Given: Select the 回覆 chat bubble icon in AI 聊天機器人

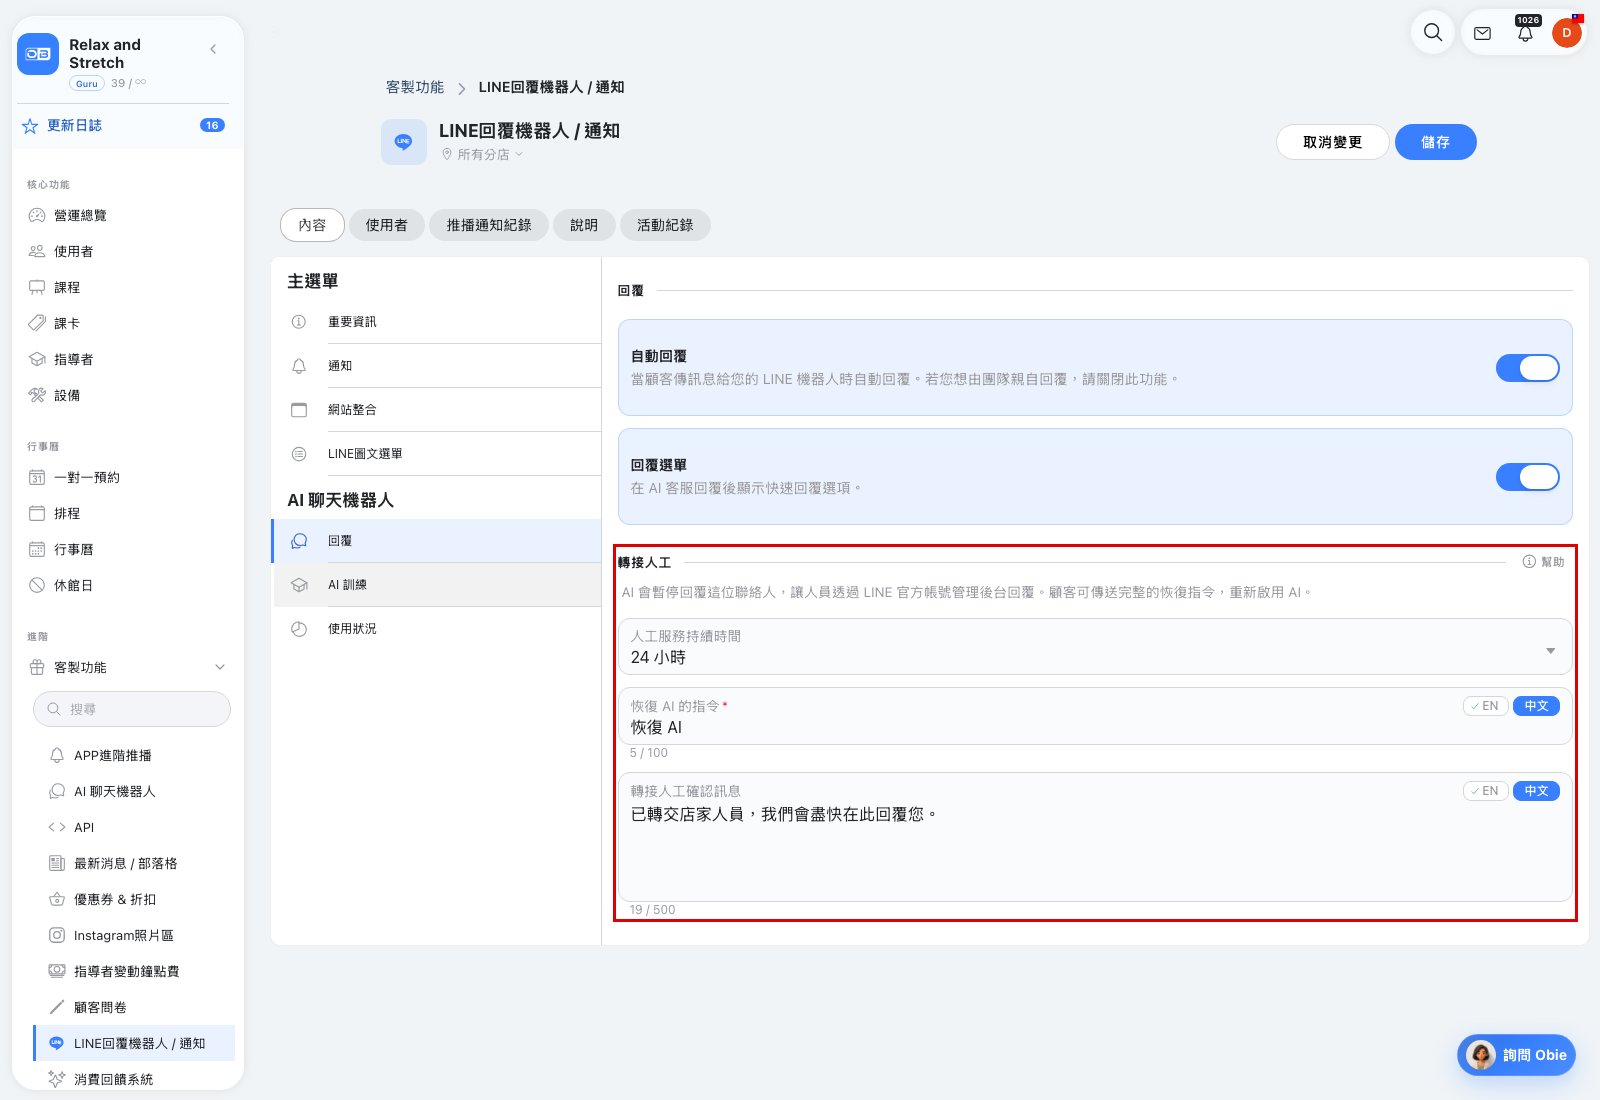Looking at the screenshot, I should pyautogui.click(x=299, y=541).
